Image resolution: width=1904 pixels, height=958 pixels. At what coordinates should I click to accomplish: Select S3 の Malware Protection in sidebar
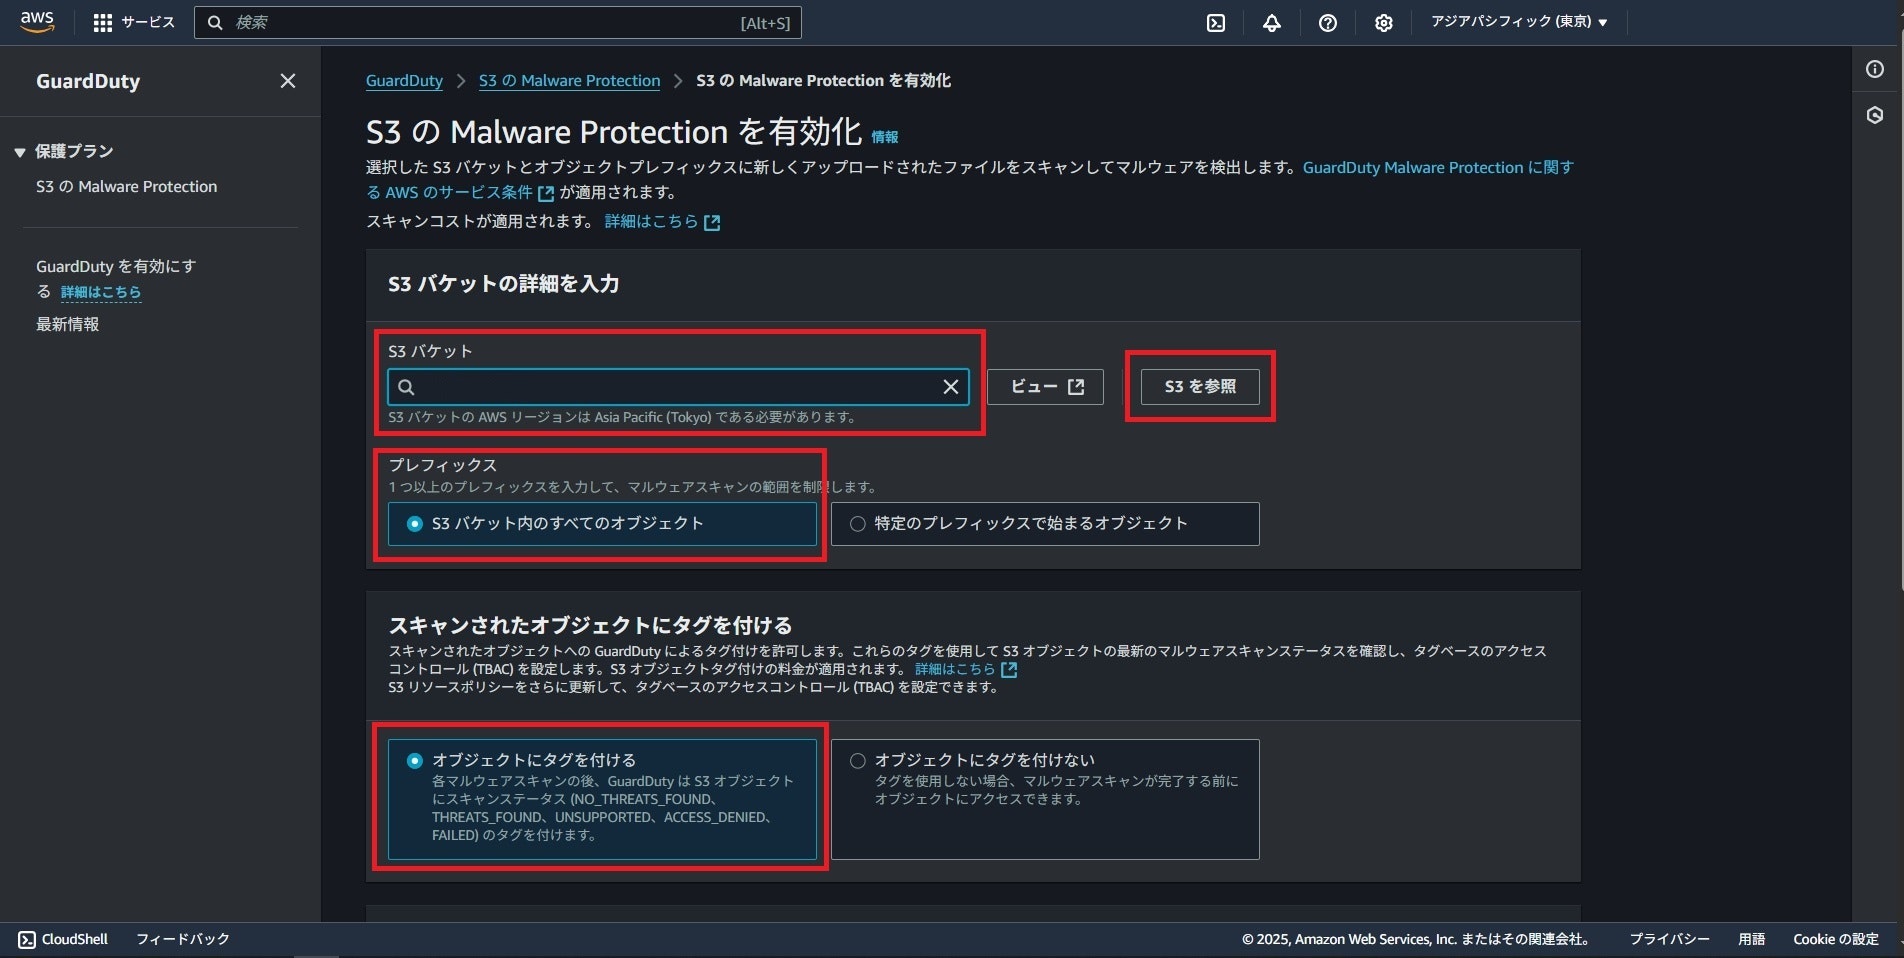point(126,186)
